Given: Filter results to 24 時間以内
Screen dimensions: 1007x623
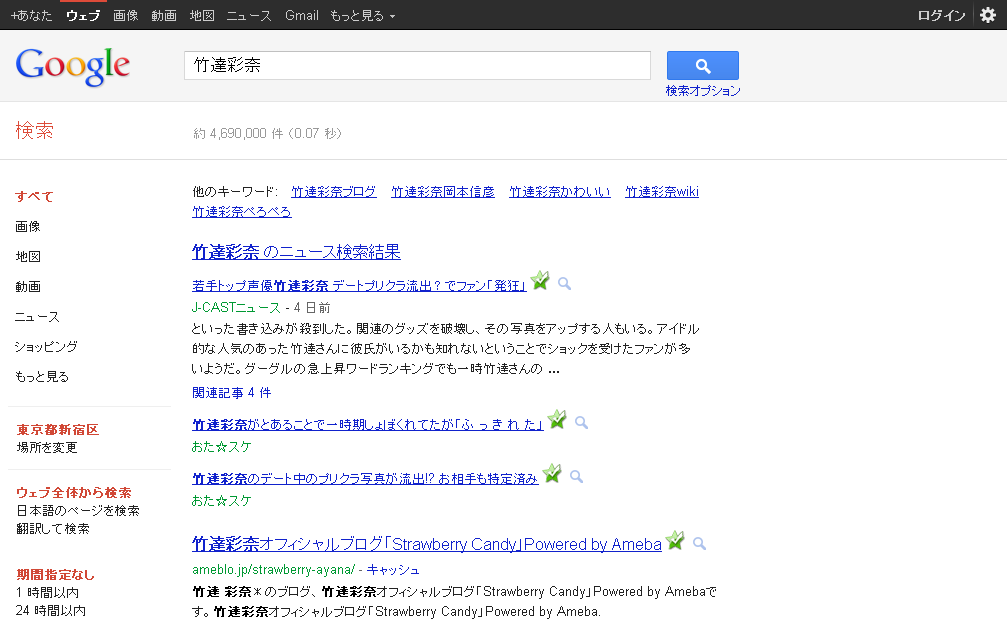Looking at the screenshot, I should click(50, 610).
